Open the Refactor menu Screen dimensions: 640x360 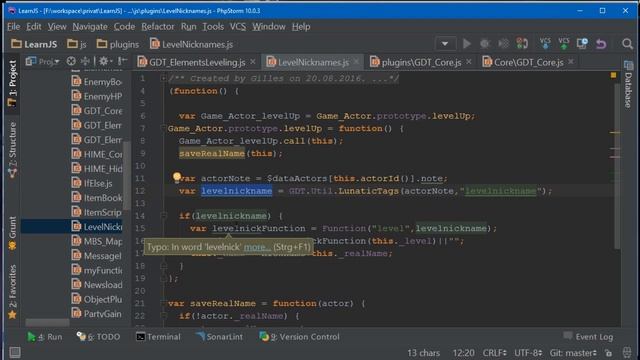(158, 27)
